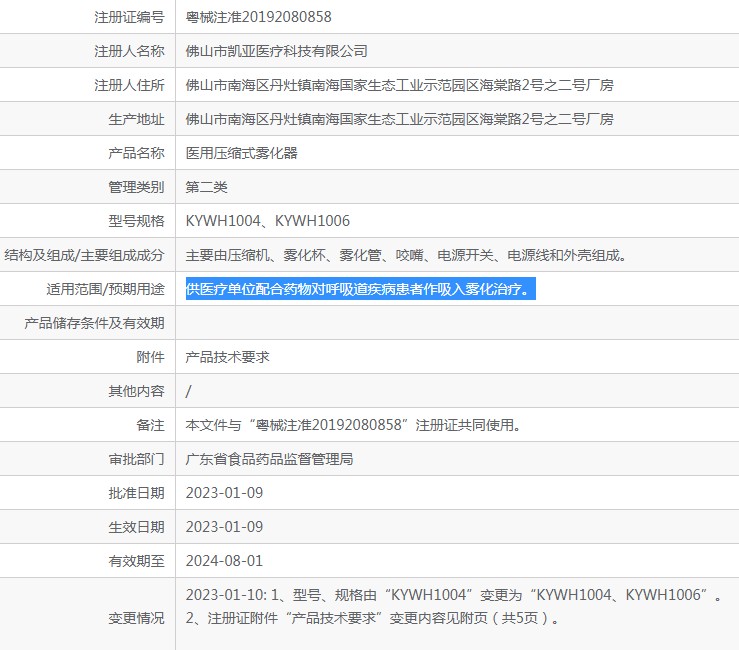Click the 管理类别 label
This screenshot has width=739, height=650.
click(136, 187)
